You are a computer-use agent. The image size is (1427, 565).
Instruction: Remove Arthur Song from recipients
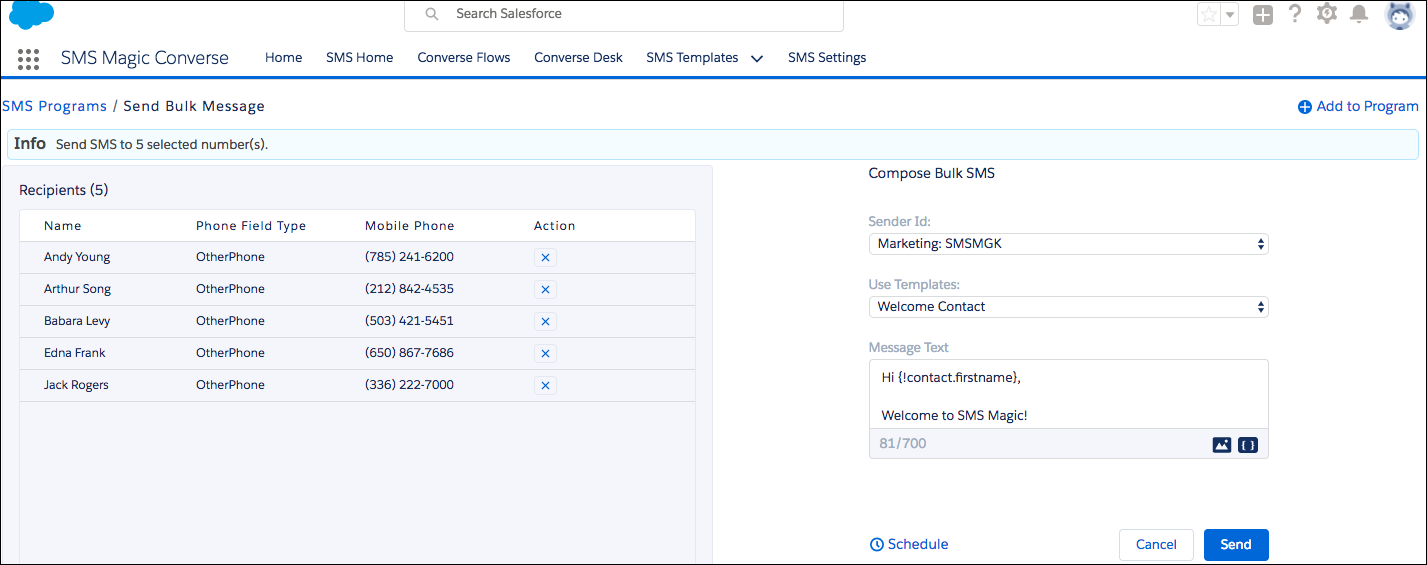point(545,289)
